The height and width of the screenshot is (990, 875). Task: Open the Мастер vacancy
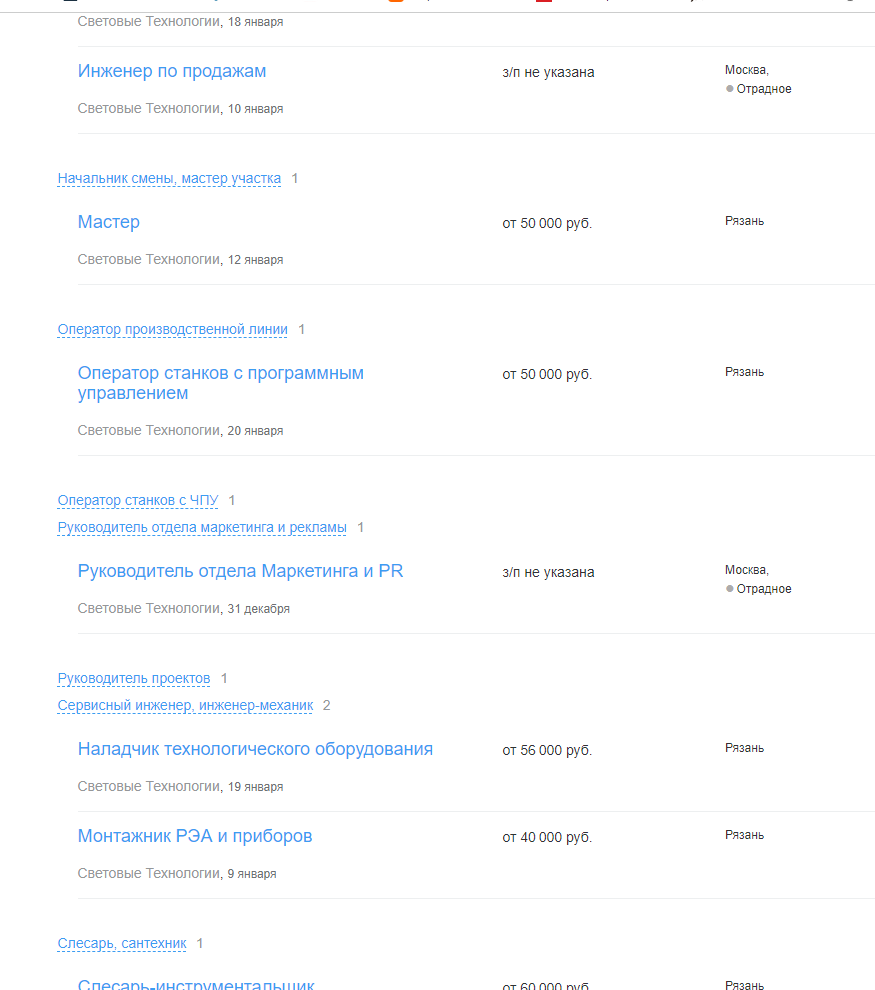tap(109, 222)
